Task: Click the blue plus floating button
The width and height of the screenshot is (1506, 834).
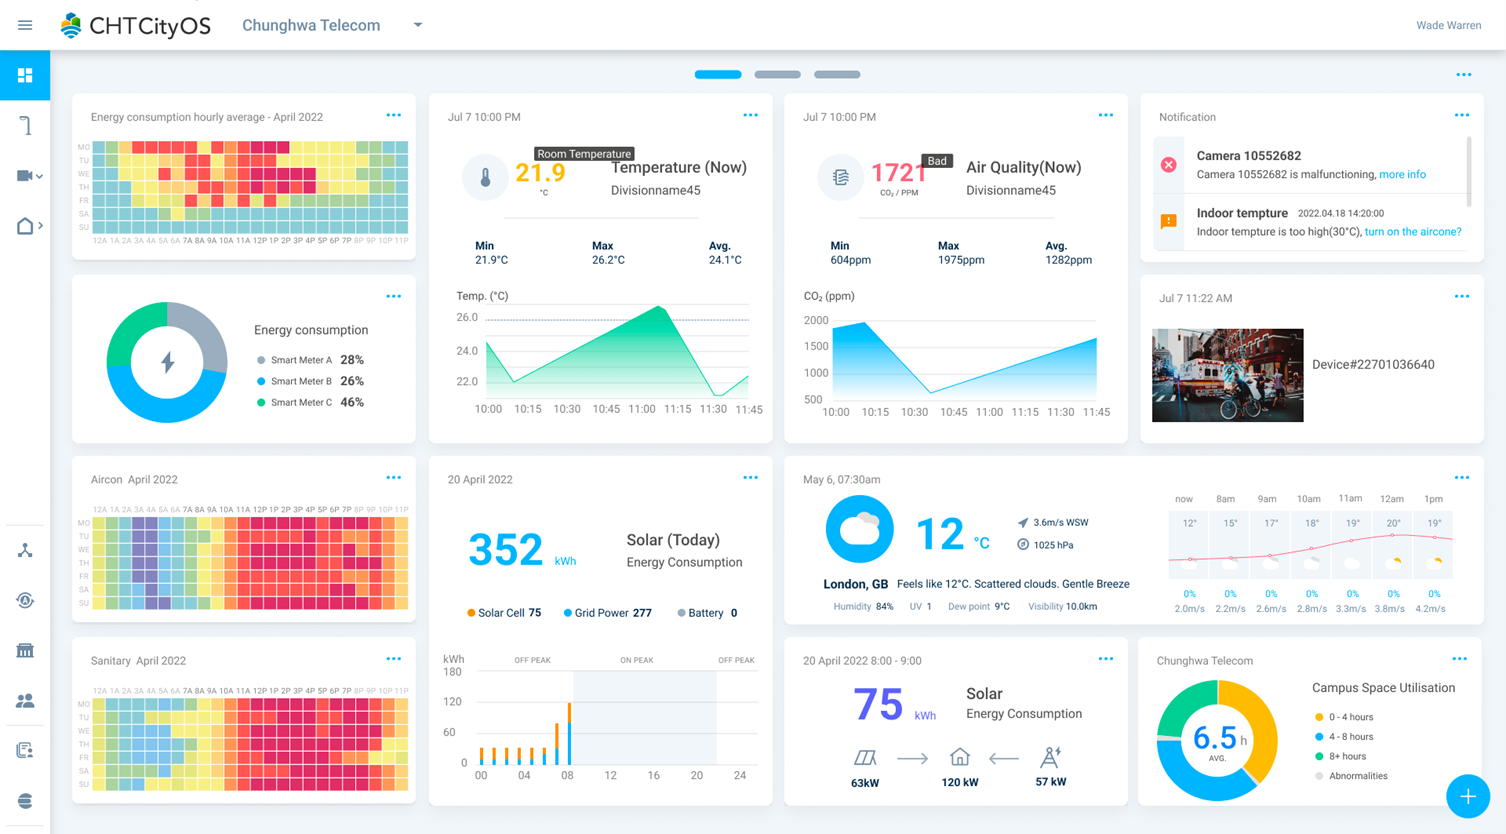Action: [x=1467, y=796]
